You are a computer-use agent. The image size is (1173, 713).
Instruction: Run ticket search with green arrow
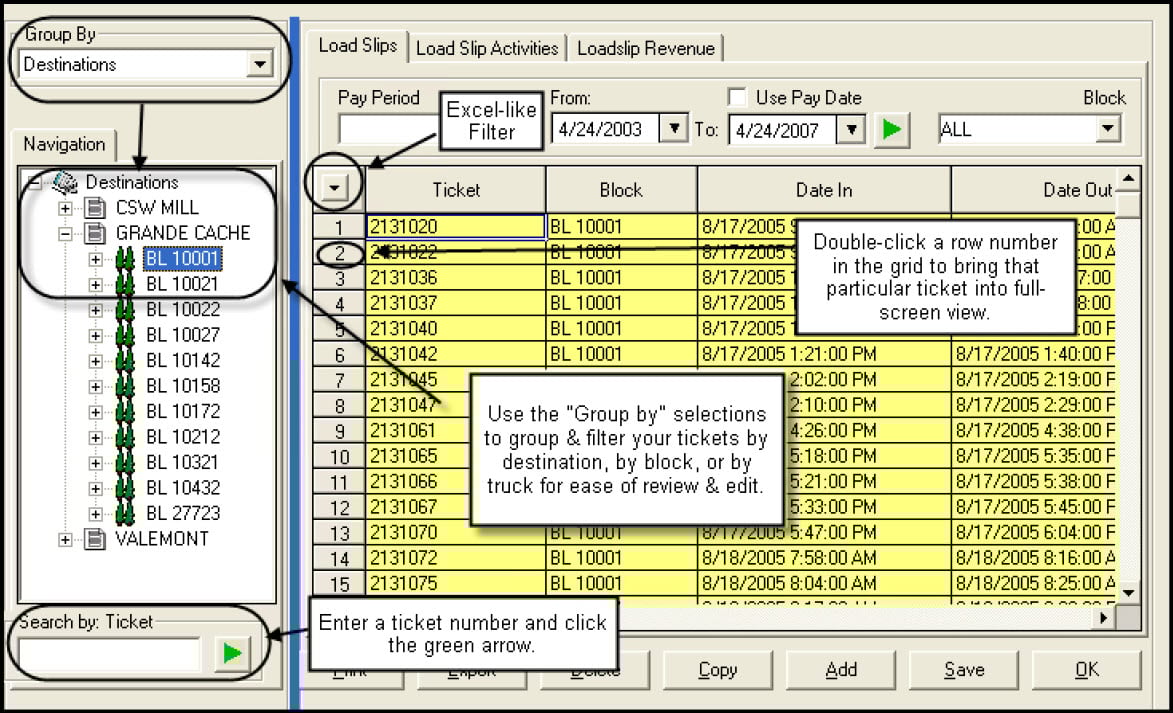pyautogui.click(x=232, y=653)
